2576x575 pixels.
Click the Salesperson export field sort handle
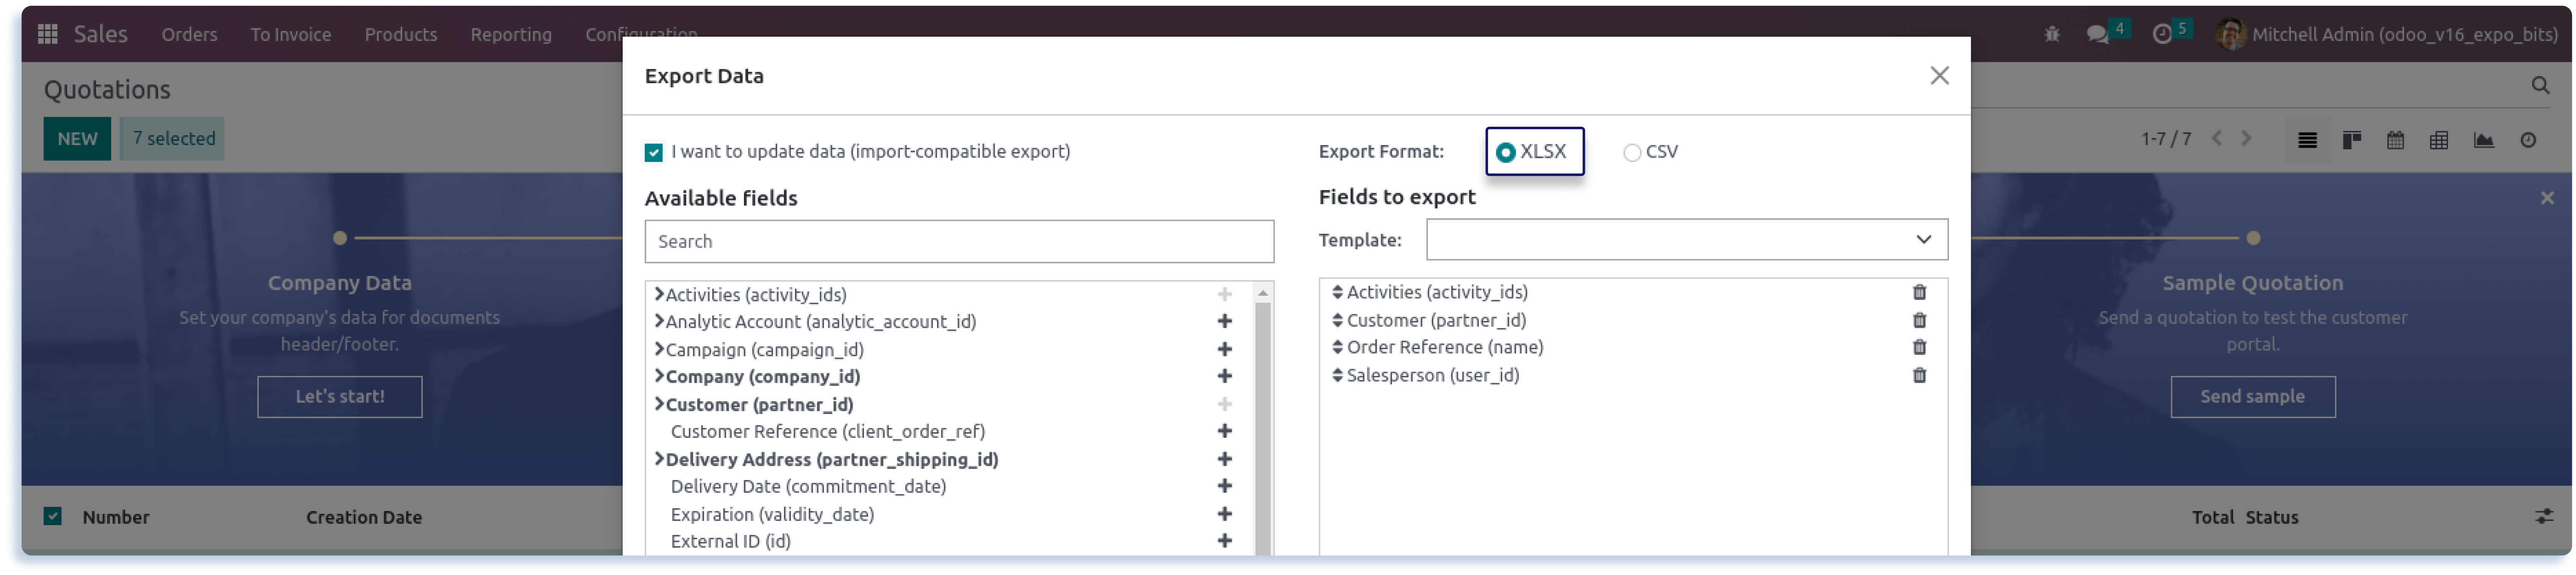(1338, 376)
